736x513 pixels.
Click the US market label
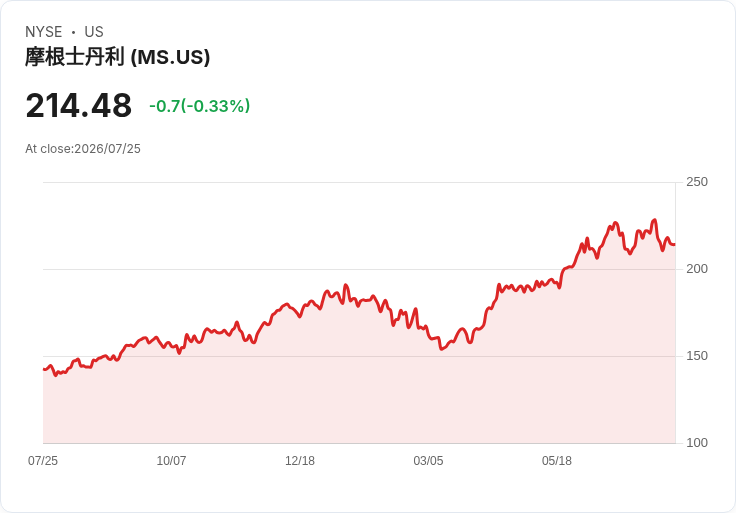point(94,32)
